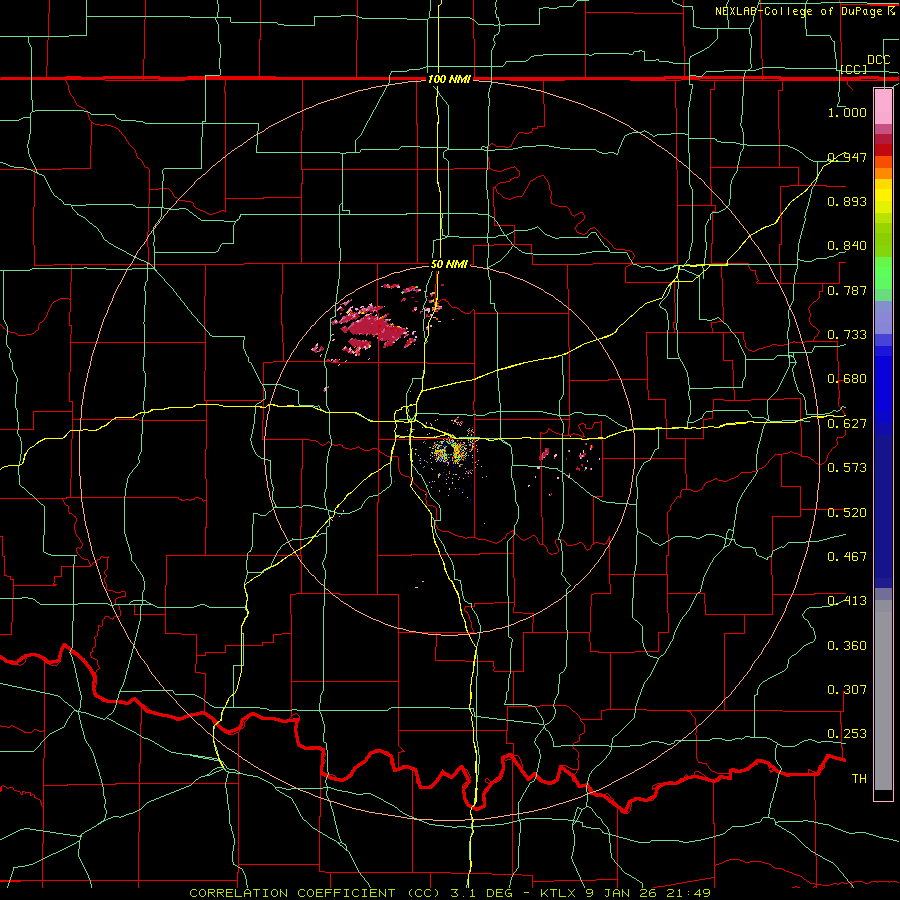
Task: Select the 0.733 scale value
Action: pos(847,335)
